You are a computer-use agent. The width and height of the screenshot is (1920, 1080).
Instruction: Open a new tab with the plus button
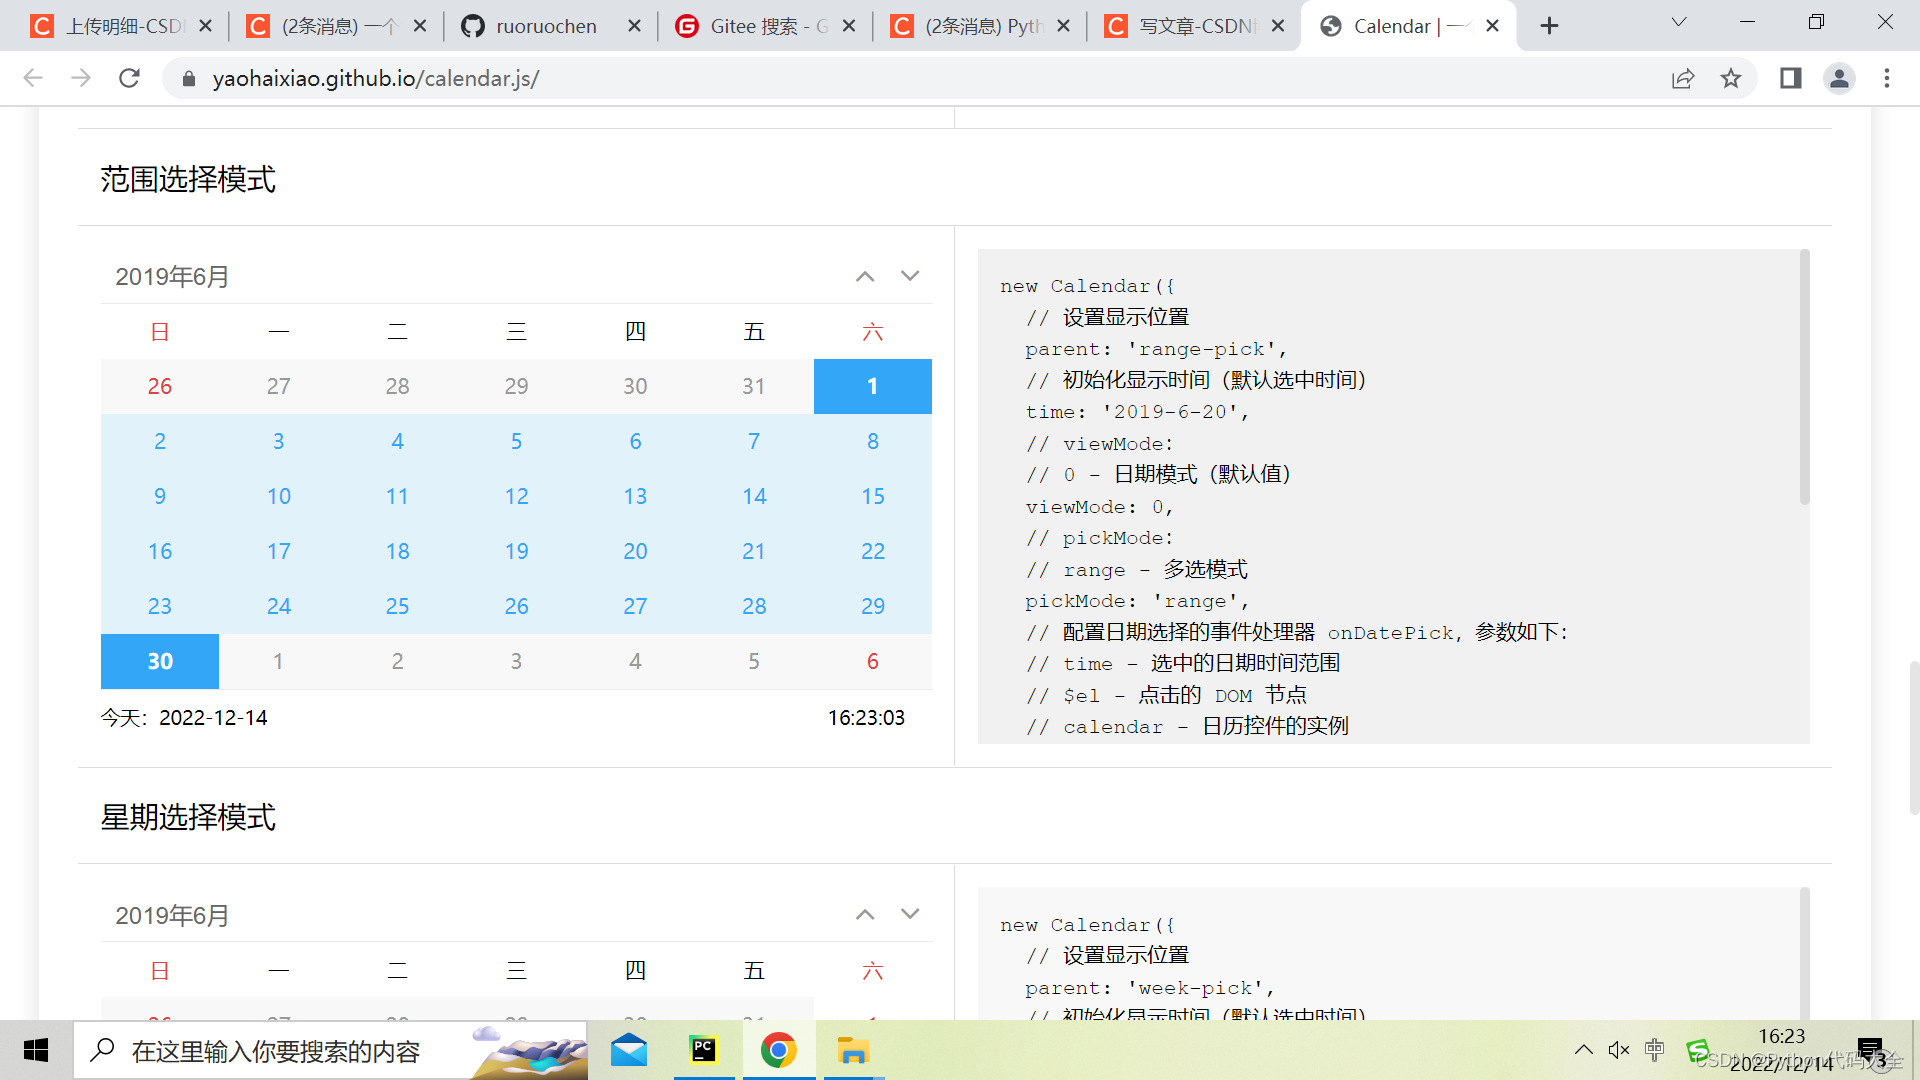(x=1548, y=25)
